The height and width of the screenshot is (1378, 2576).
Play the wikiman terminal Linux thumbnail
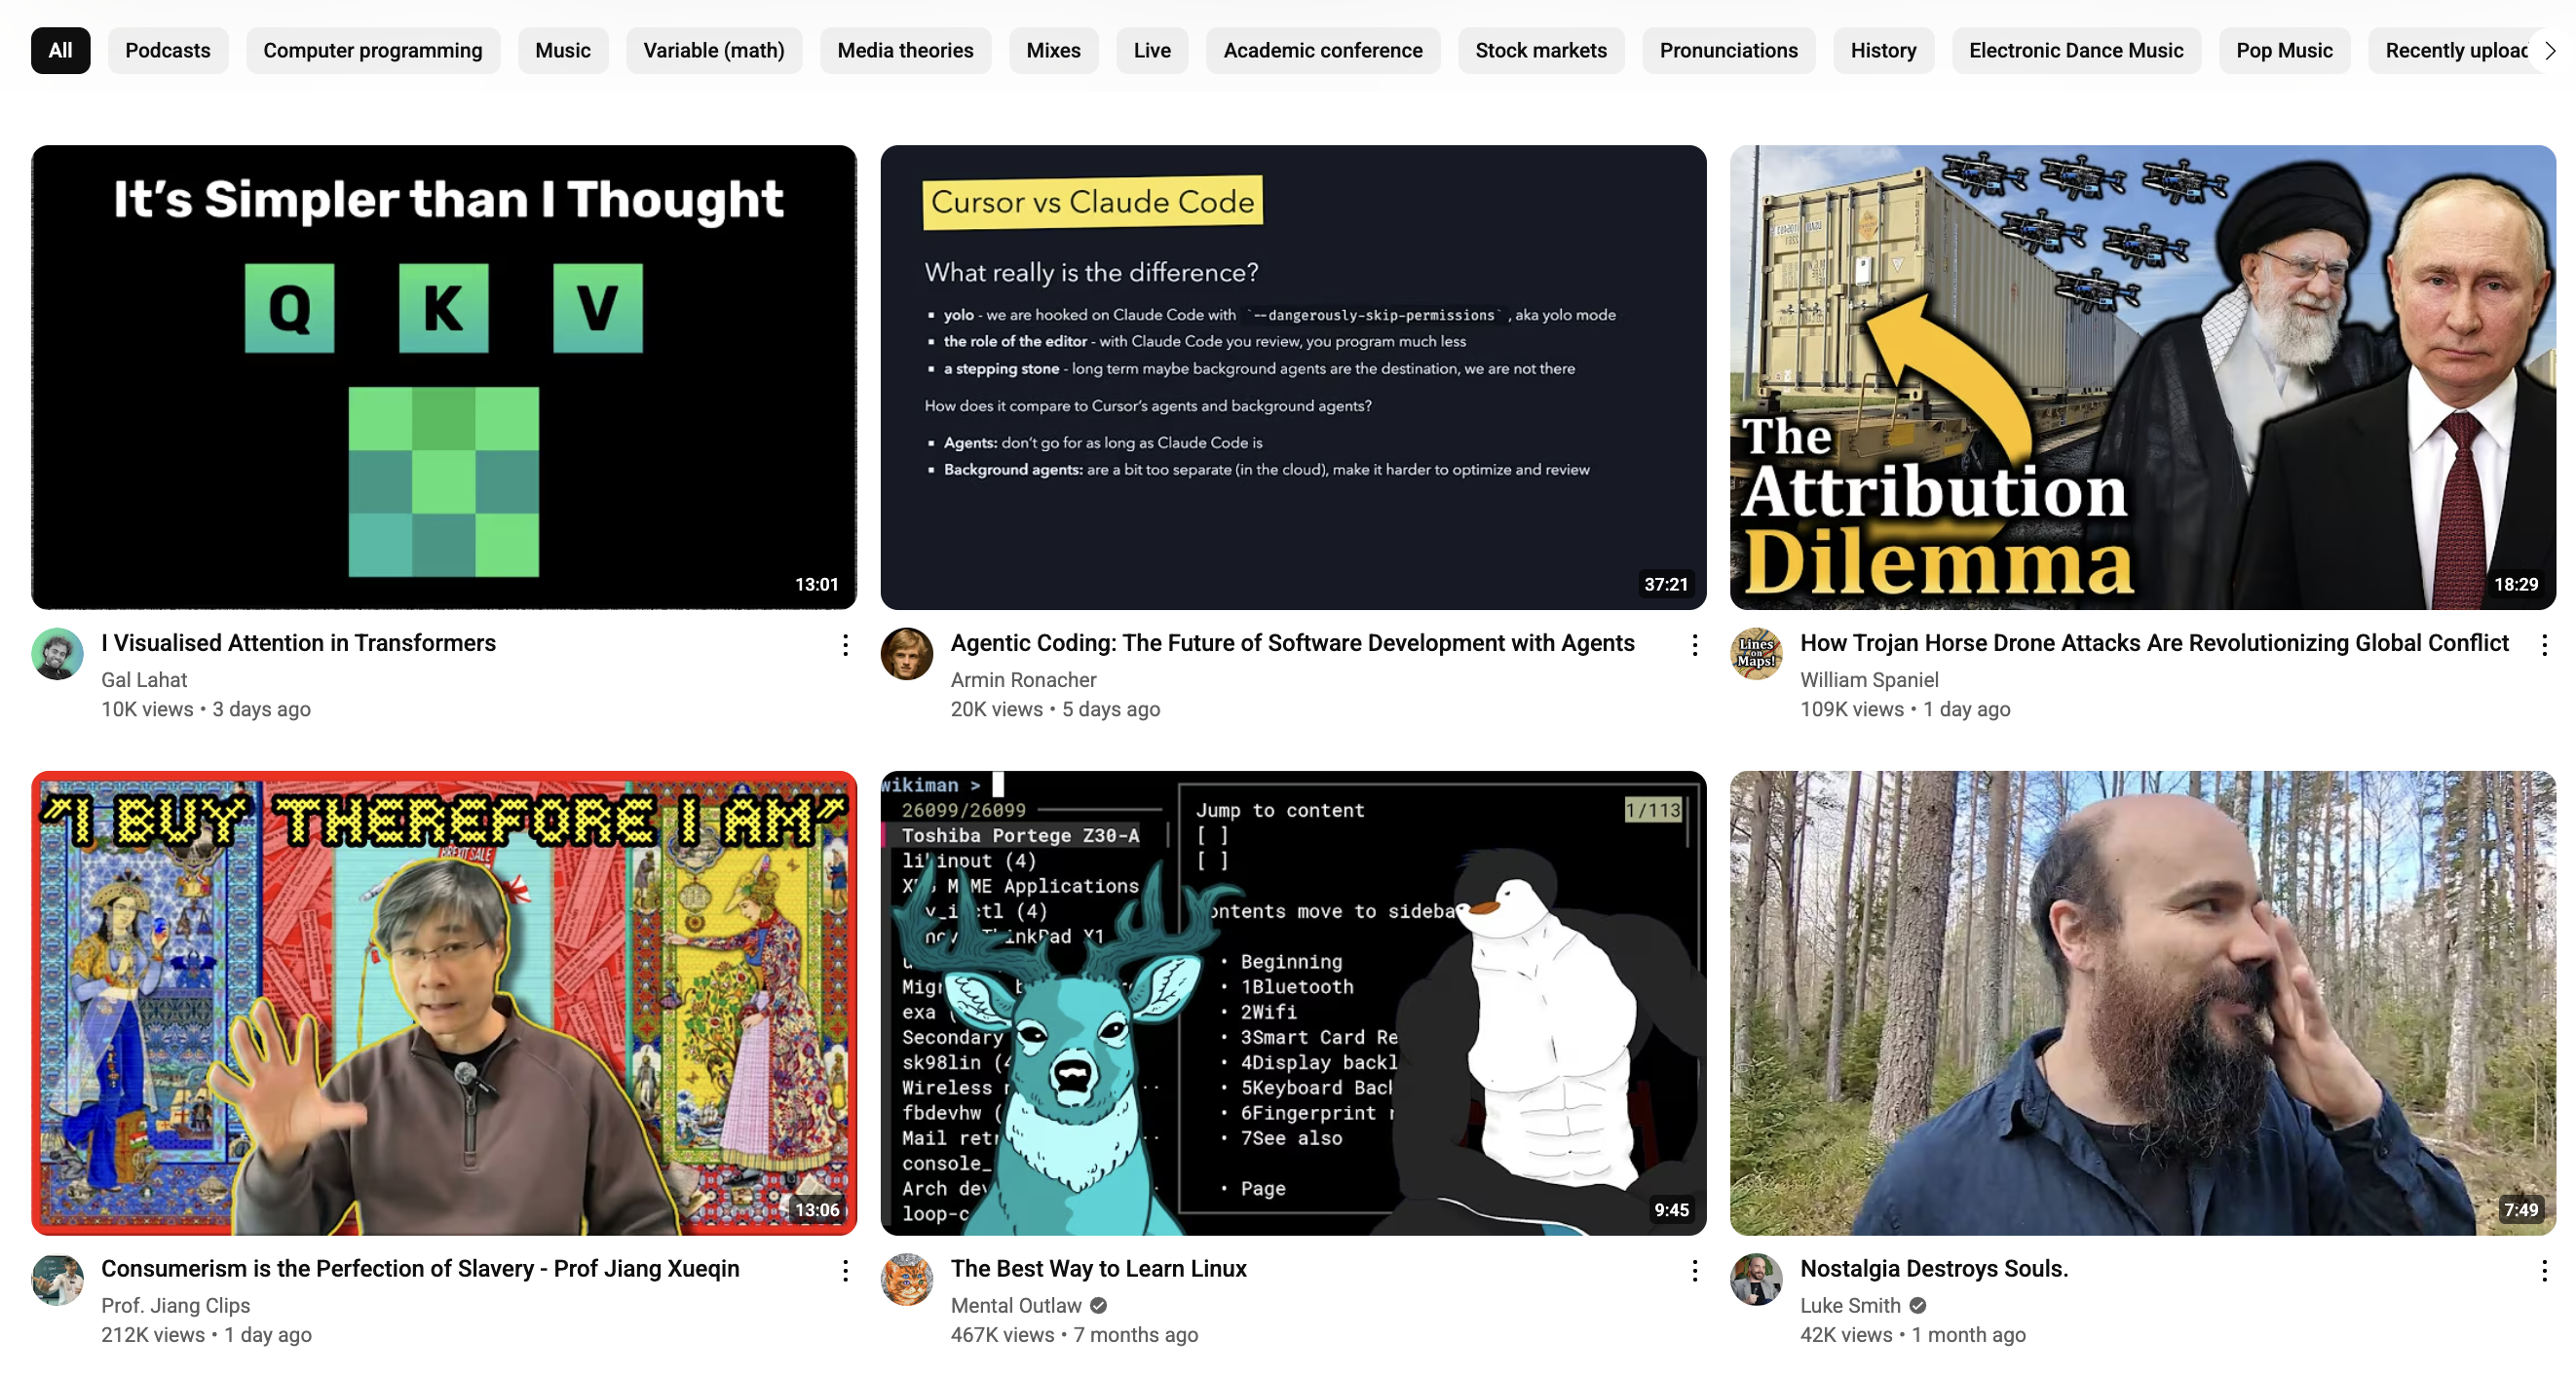pos(1293,1003)
